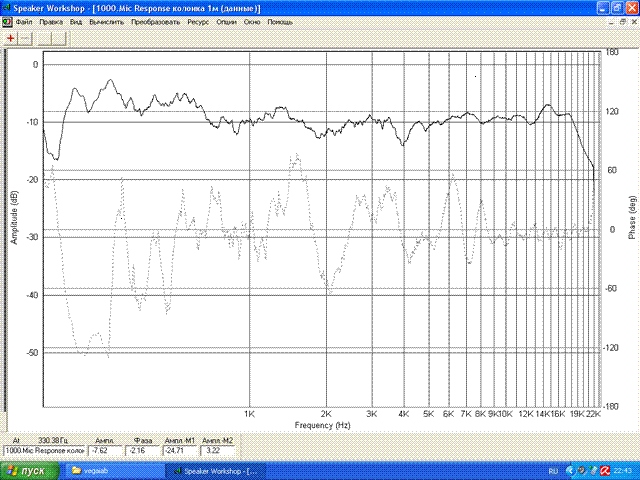Click the RU language indicator
640x480 pixels.
(553, 471)
